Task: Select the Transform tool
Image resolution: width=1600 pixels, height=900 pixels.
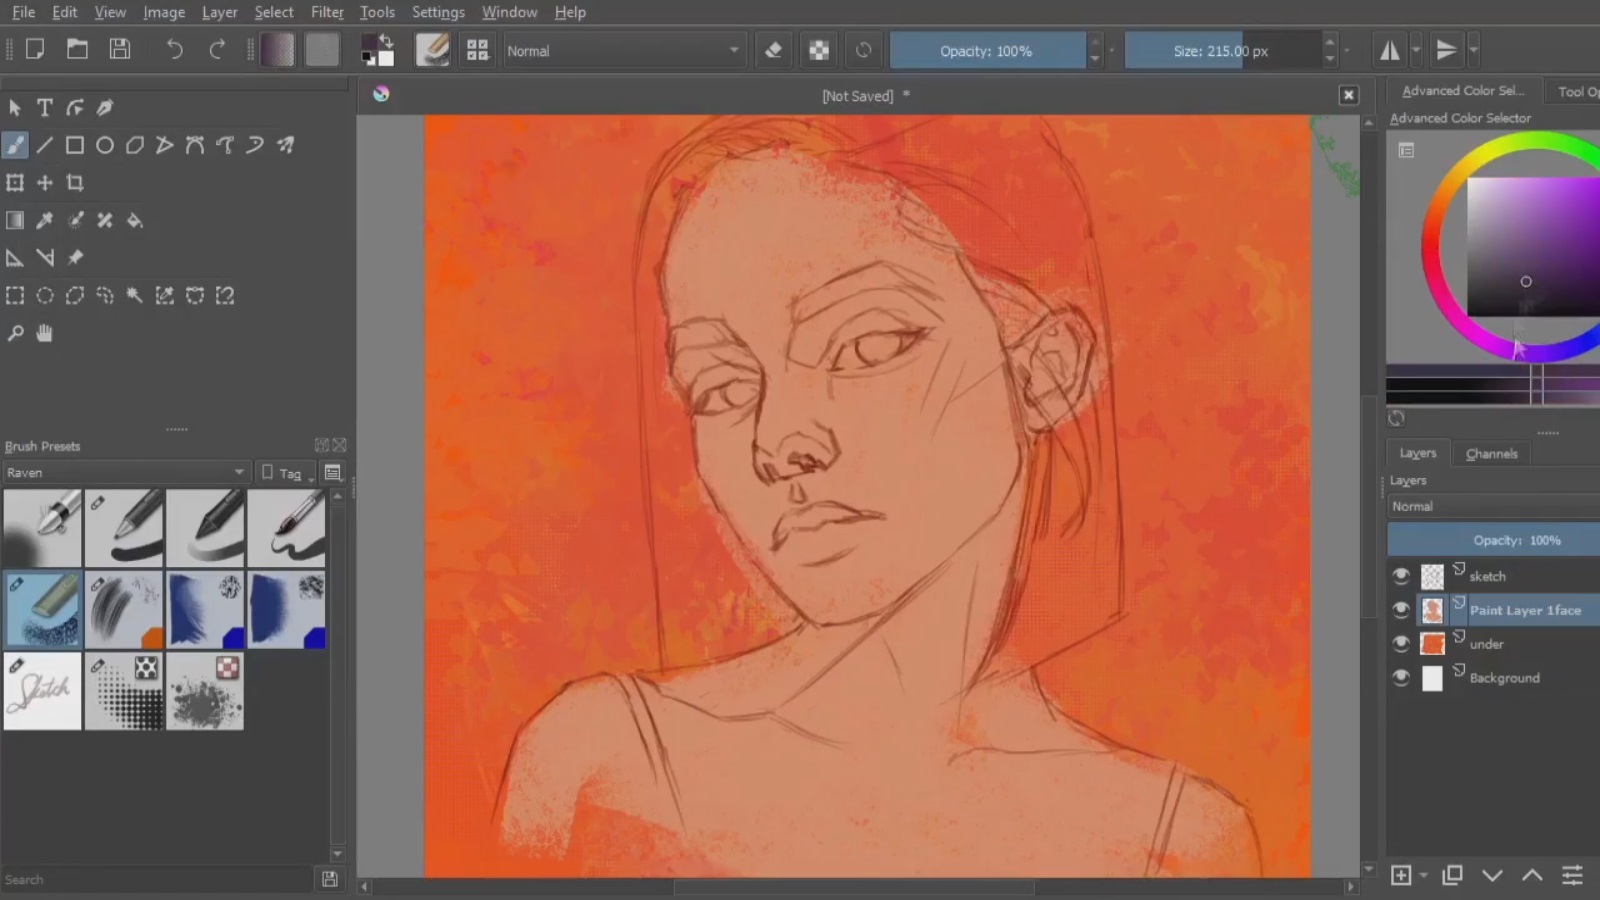Action: 15,183
